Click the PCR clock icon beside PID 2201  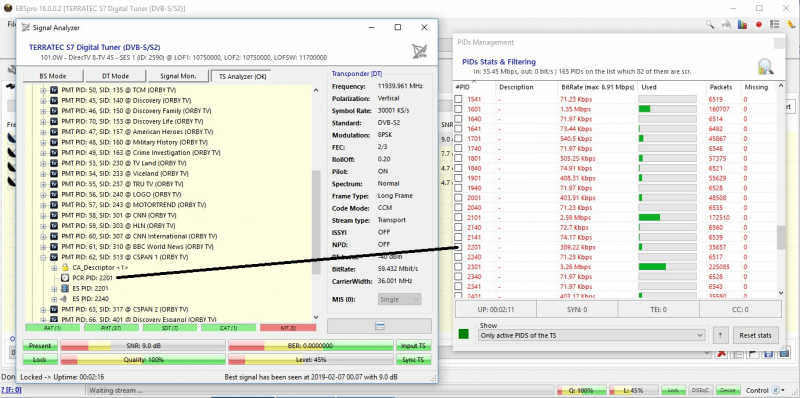point(65,278)
